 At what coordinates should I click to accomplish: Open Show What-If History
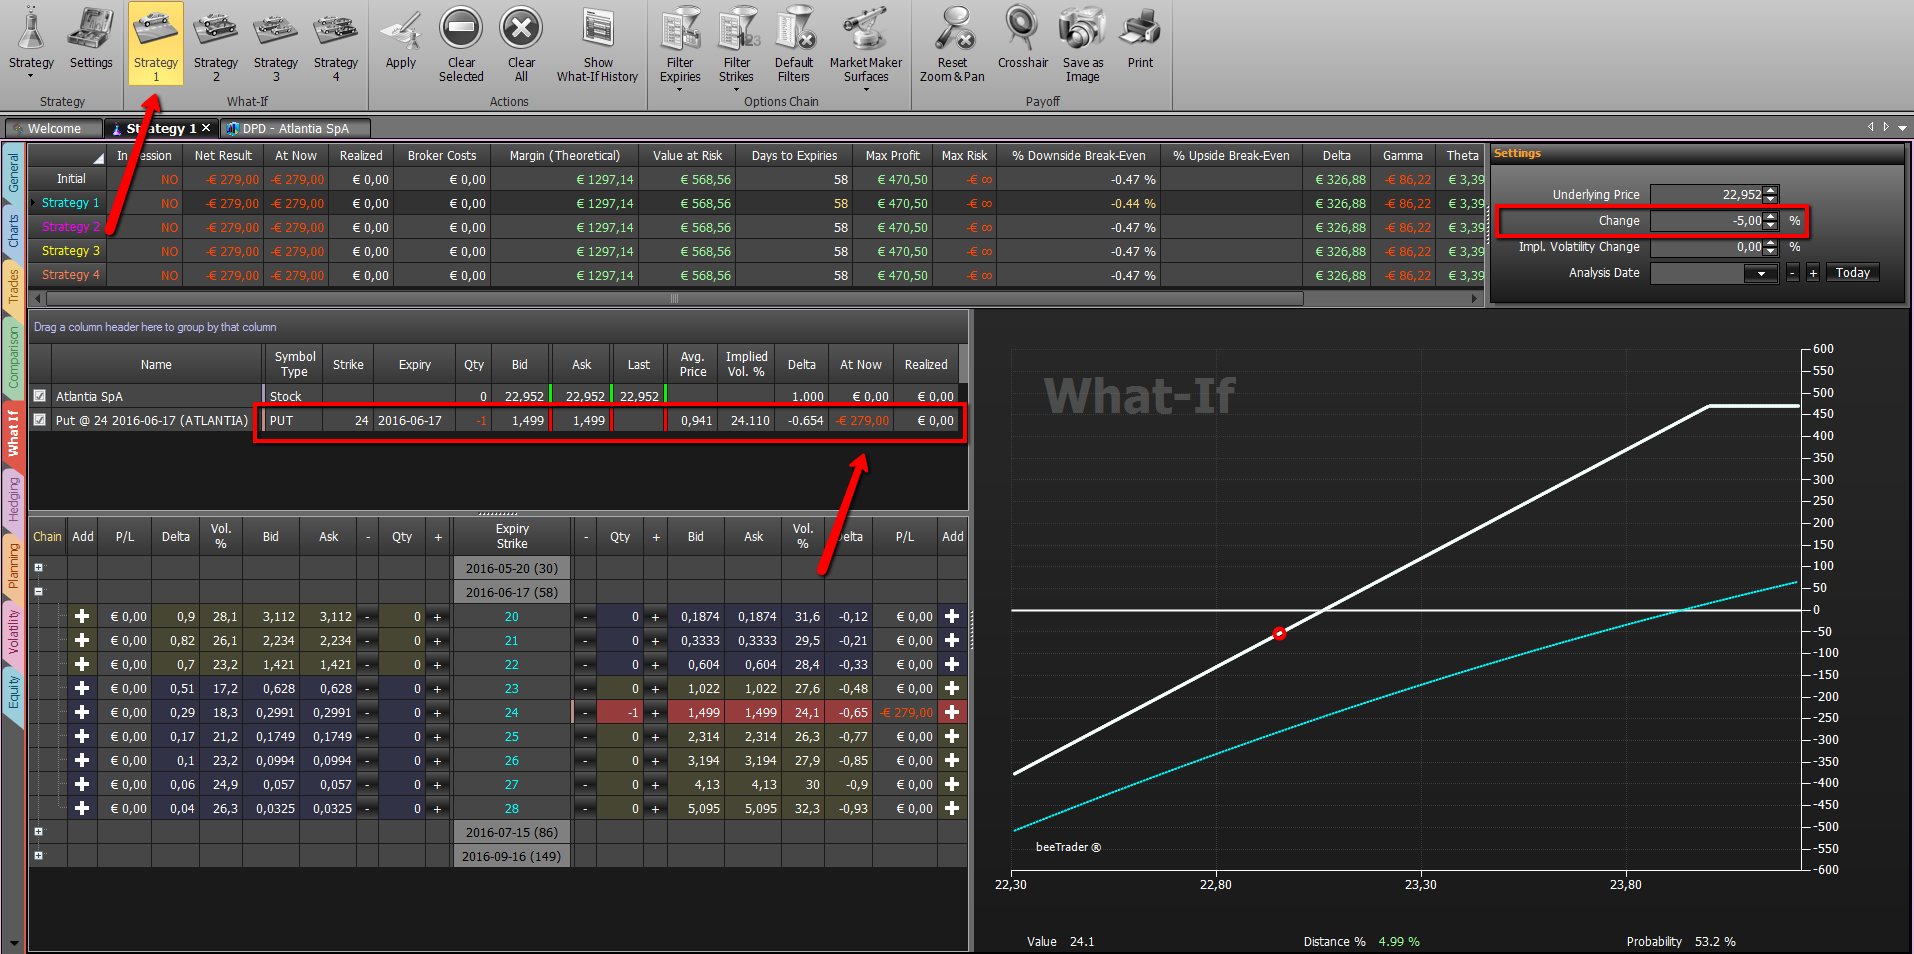tap(598, 29)
